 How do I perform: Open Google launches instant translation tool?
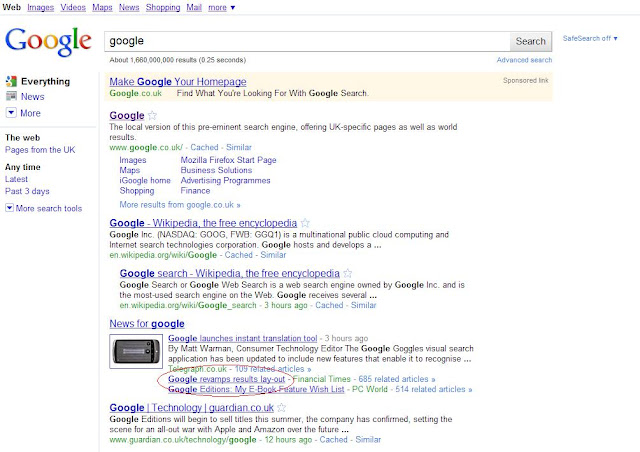(x=242, y=338)
